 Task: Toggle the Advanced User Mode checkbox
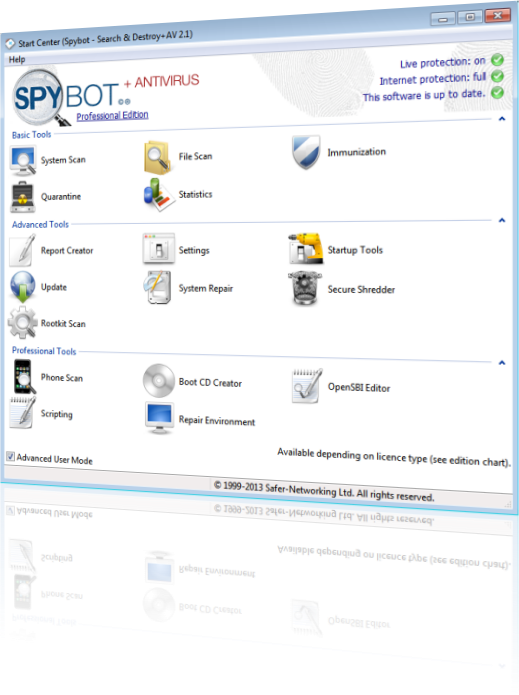[11, 456]
